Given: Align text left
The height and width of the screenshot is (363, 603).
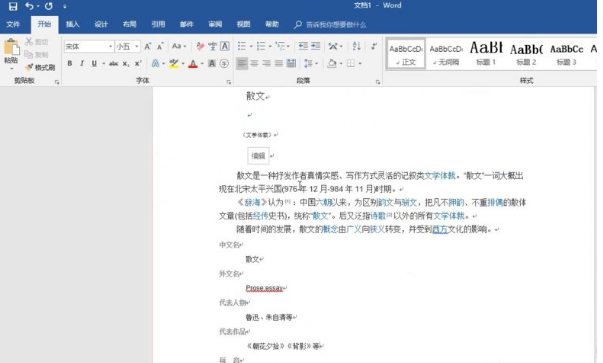Looking at the screenshot, I should pos(242,63).
